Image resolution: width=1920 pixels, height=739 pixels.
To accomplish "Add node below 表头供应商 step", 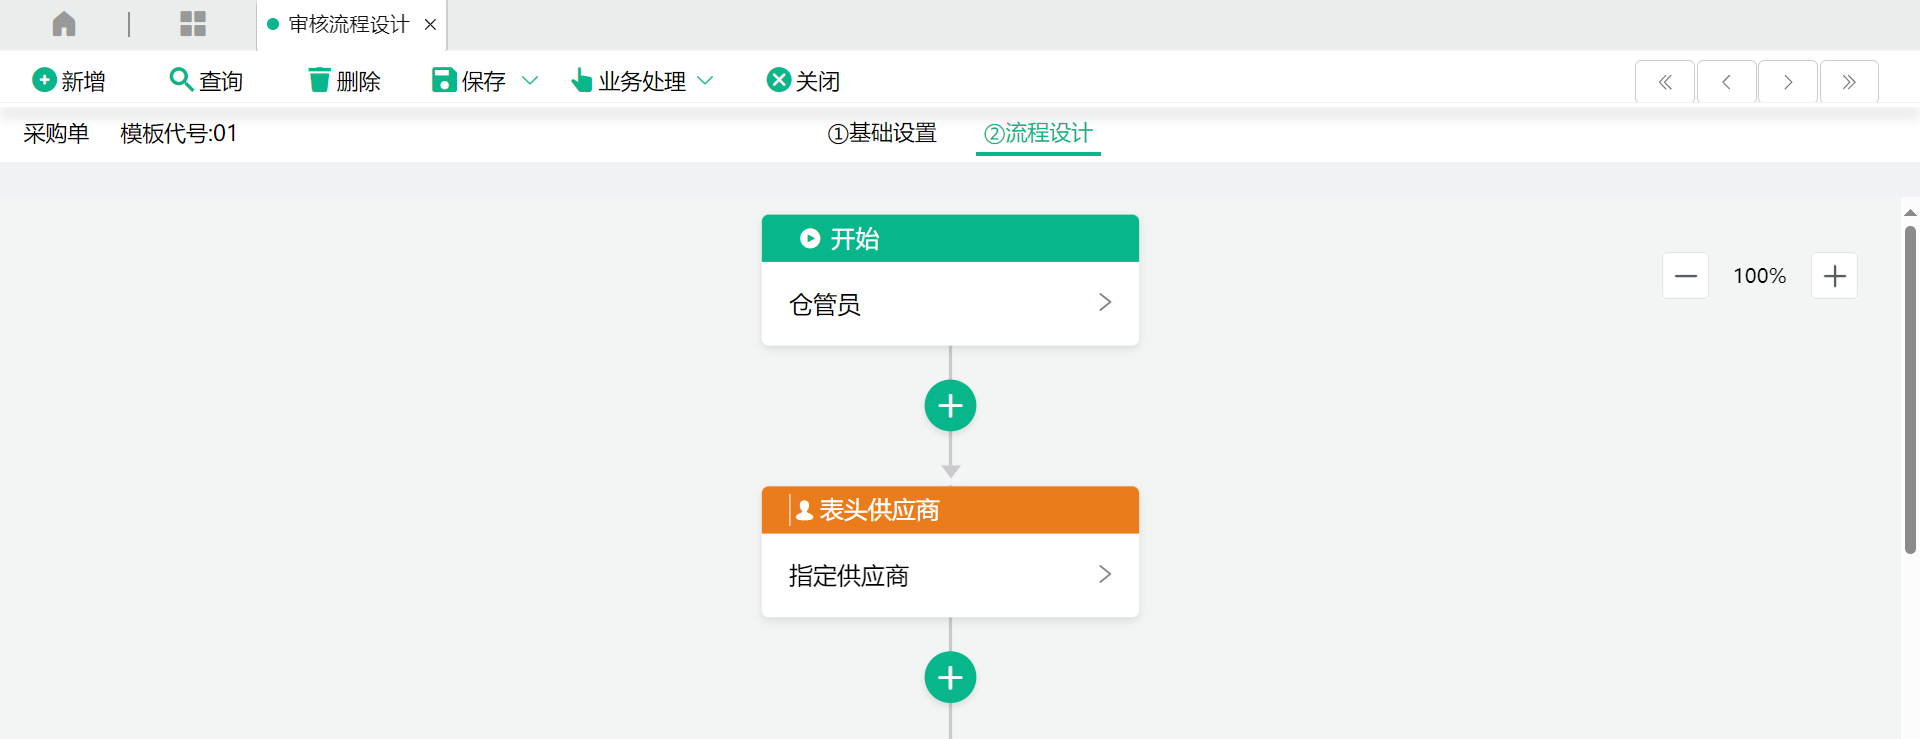I will (x=950, y=678).
